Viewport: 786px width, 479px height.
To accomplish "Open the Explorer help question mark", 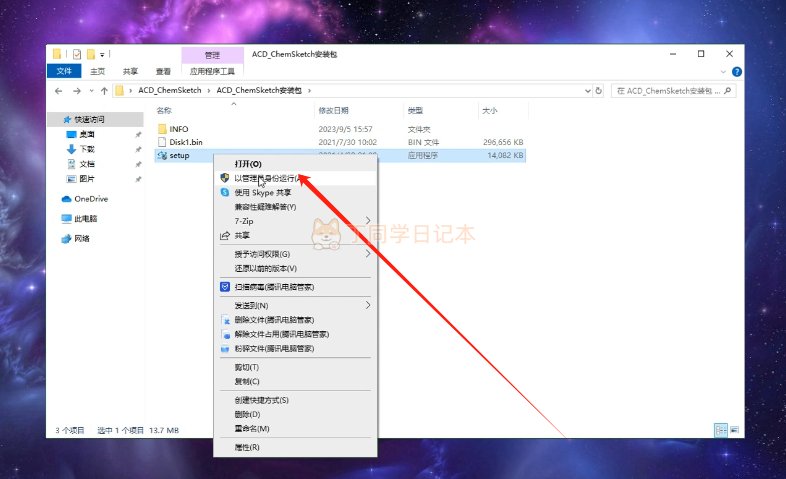I will pyautogui.click(x=736, y=72).
